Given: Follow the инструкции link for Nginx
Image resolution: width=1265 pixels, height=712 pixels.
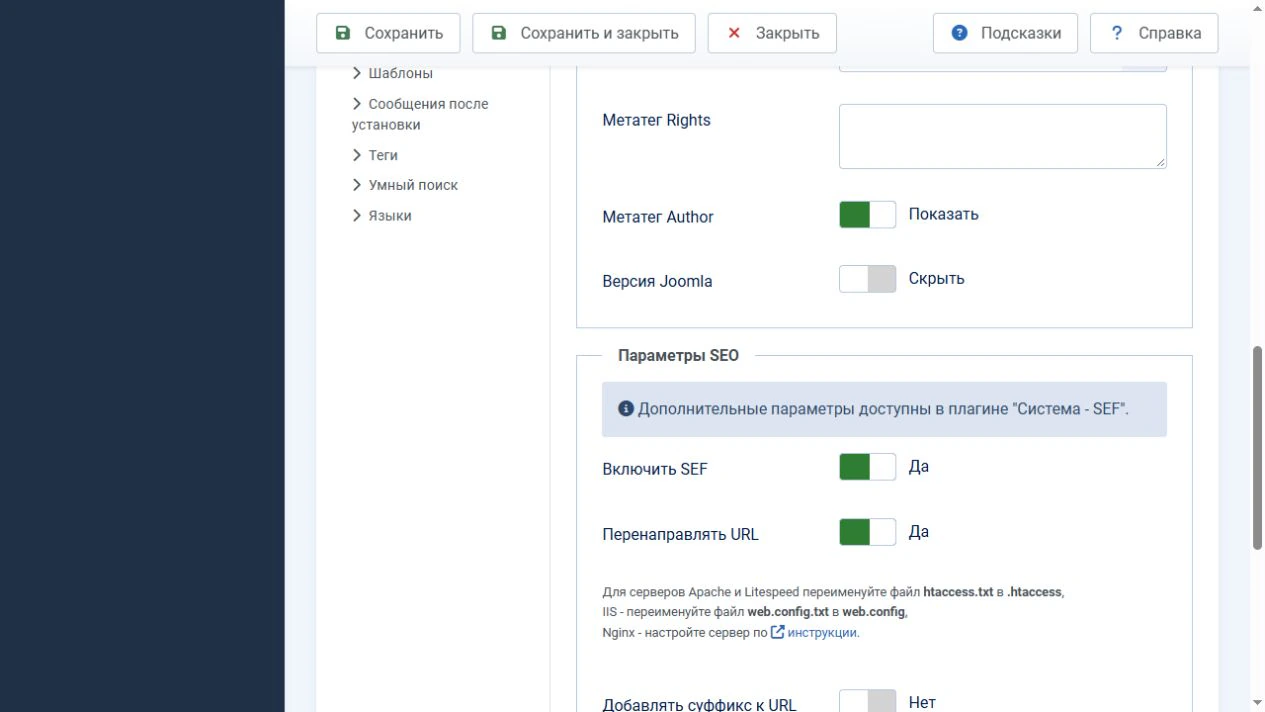Looking at the screenshot, I should (823, 633).
